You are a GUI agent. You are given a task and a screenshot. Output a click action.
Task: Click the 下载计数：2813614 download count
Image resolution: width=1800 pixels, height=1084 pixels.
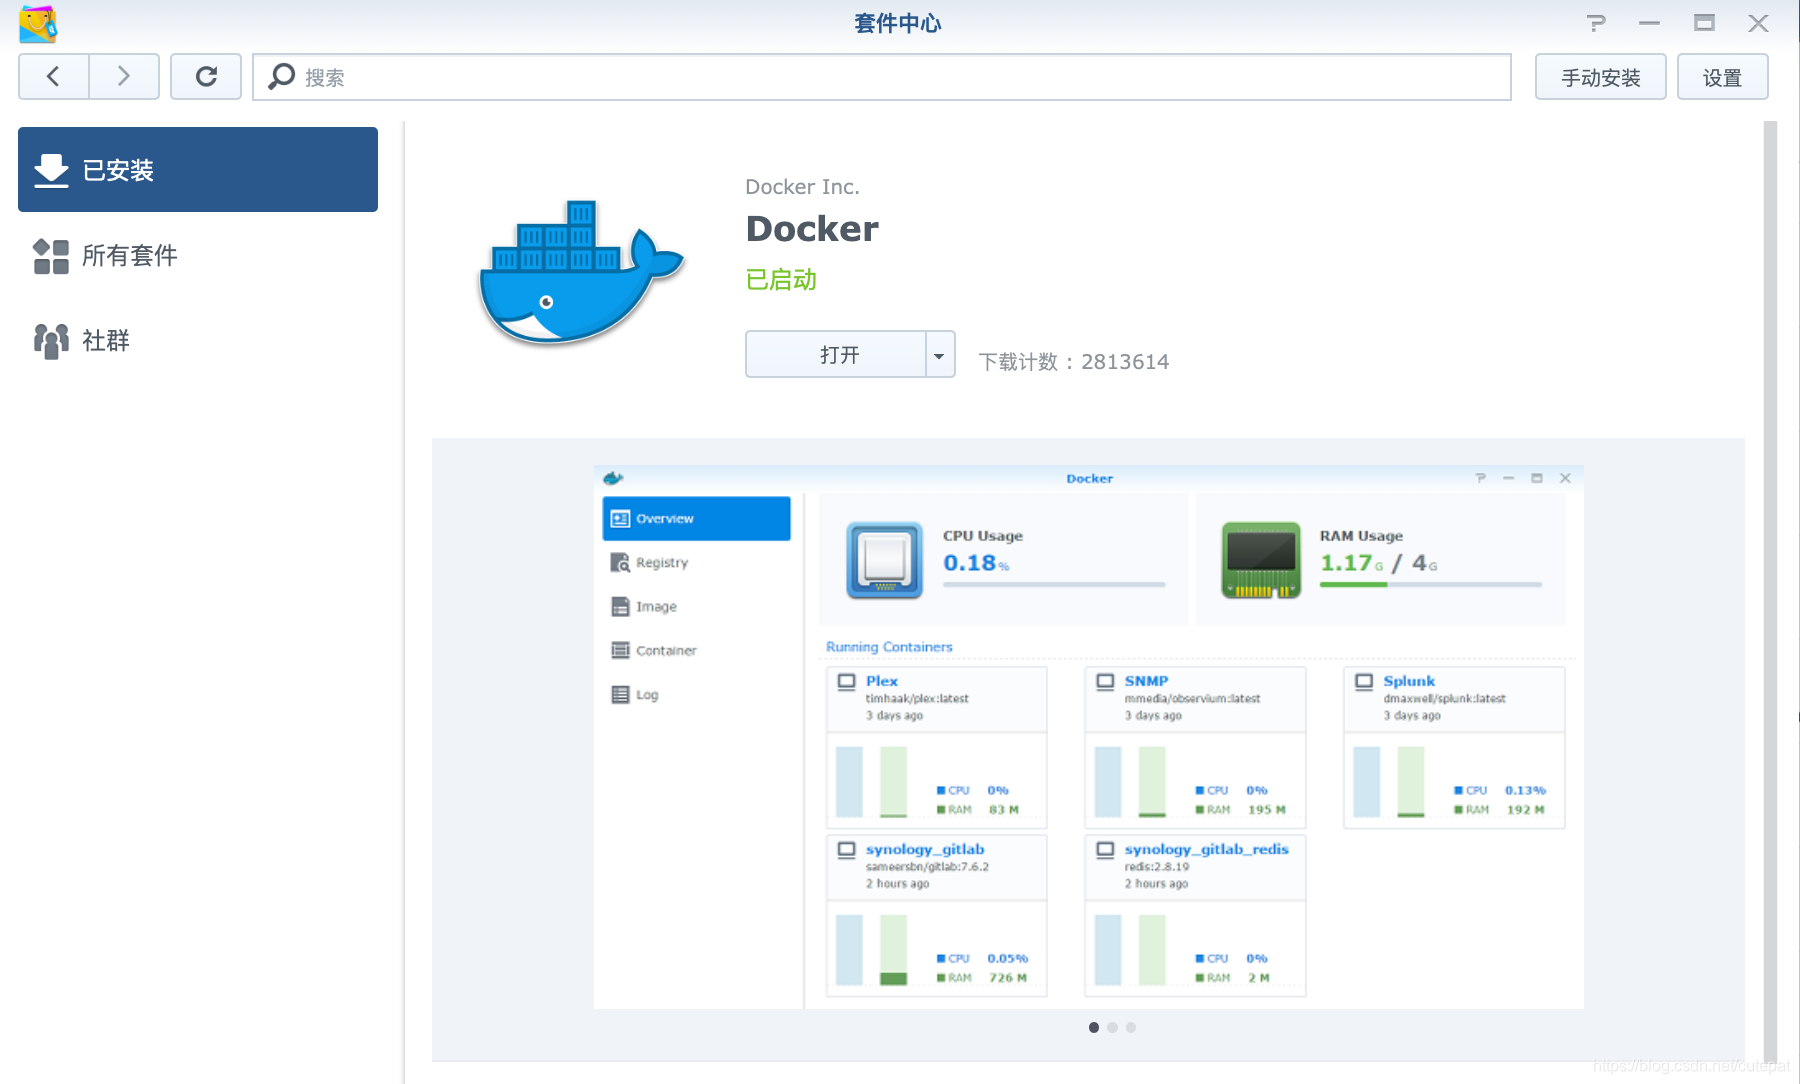coord(1073,361)
